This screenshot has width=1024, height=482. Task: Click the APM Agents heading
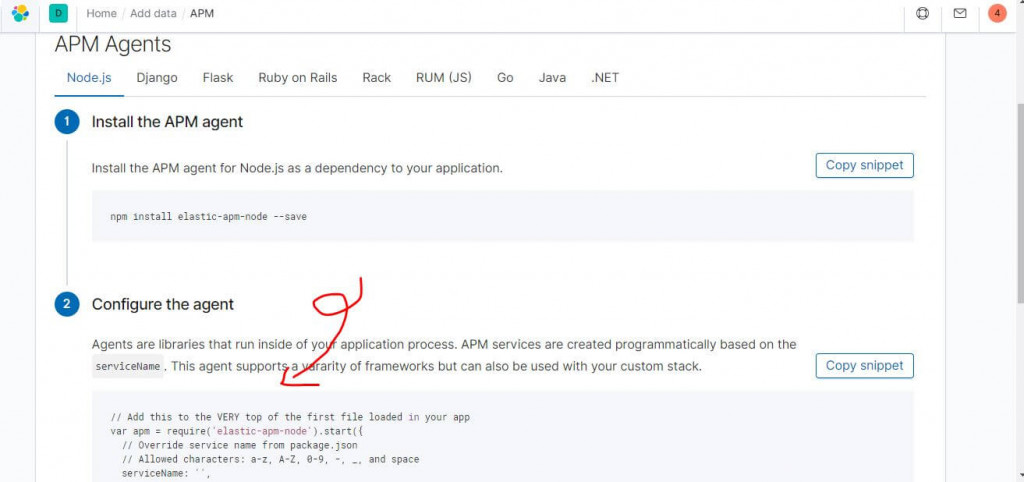(x=112, y=44)
